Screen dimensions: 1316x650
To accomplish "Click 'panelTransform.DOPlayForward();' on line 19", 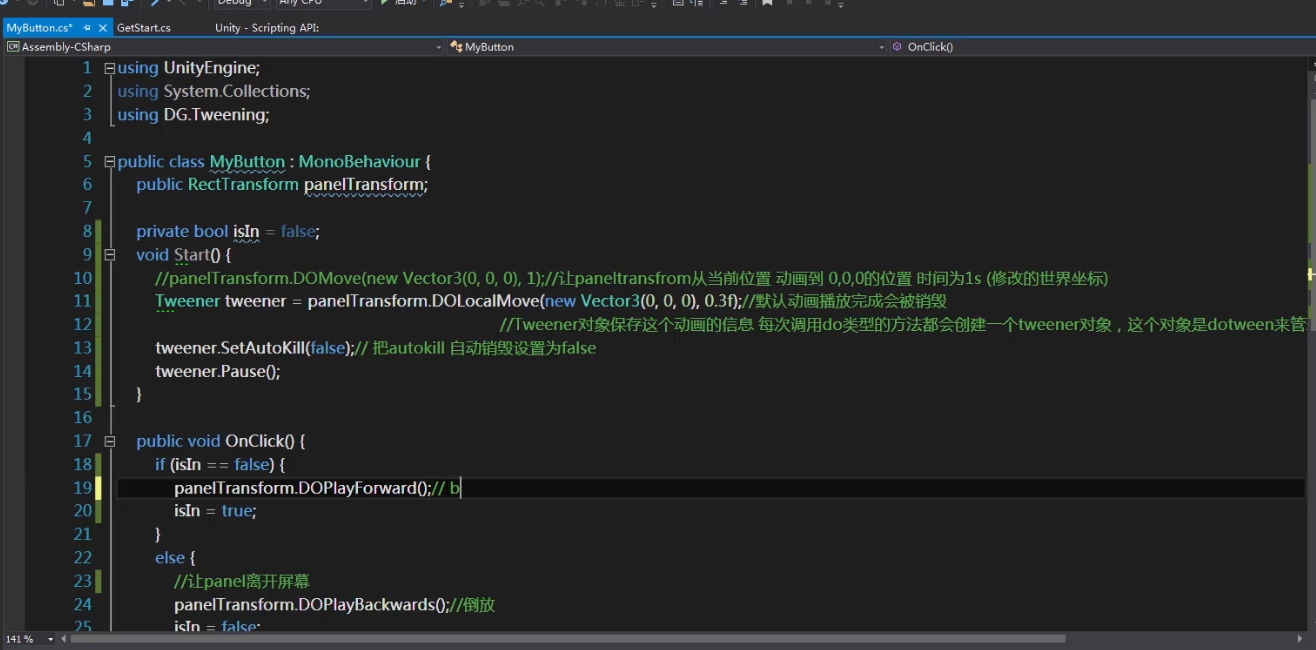I will click(x=302, y=488).
